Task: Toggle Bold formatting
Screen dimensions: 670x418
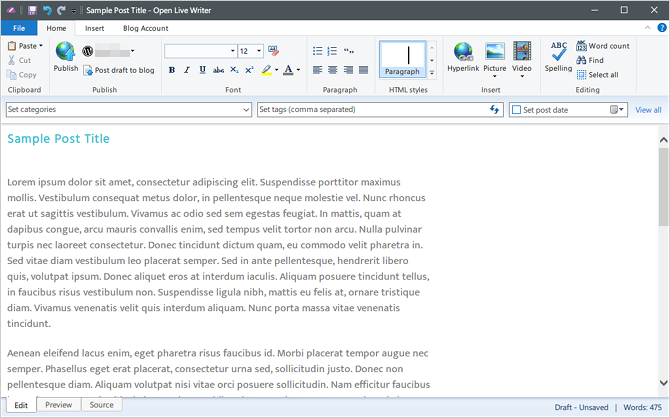Action: click(172, 70)
